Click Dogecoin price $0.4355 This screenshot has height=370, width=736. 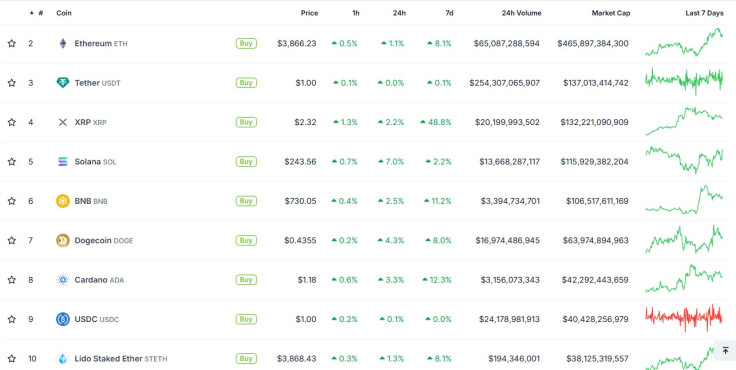click(300, 240)
